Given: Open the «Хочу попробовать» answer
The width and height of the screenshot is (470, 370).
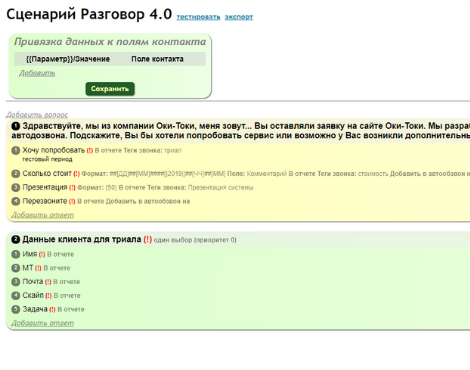Looking at the screenshot, I should 54,150.
